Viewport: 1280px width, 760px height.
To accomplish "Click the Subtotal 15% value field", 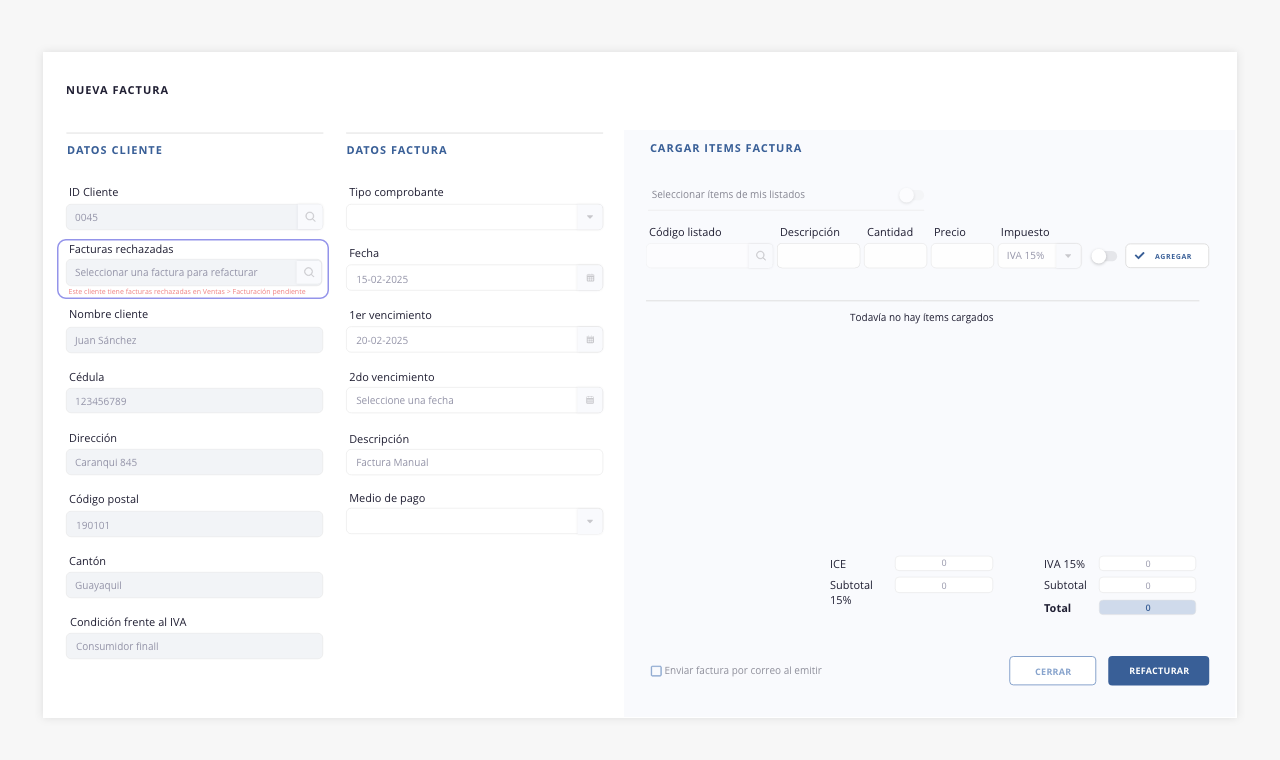I will click(944, 585).
